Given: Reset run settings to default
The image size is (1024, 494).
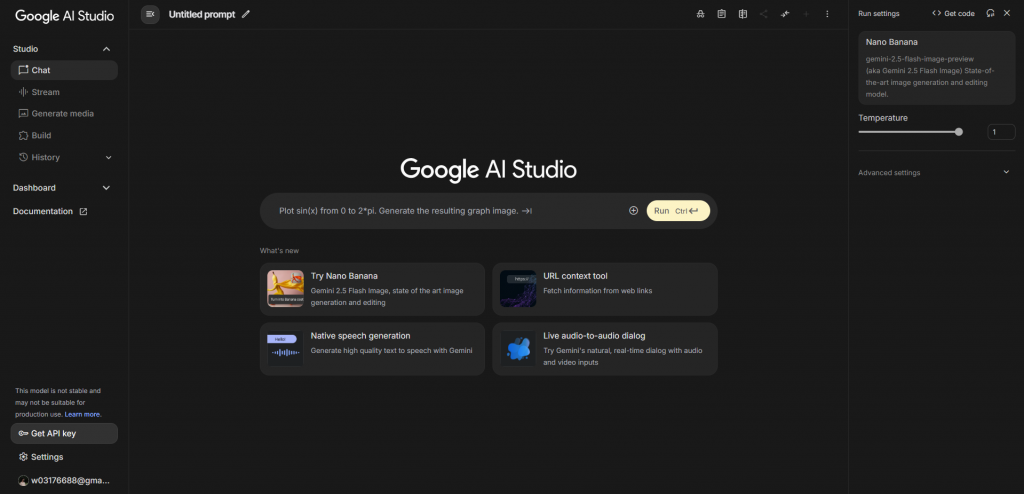Looking at the screenshot, I should pyautogui.click(x=991, y=13).
